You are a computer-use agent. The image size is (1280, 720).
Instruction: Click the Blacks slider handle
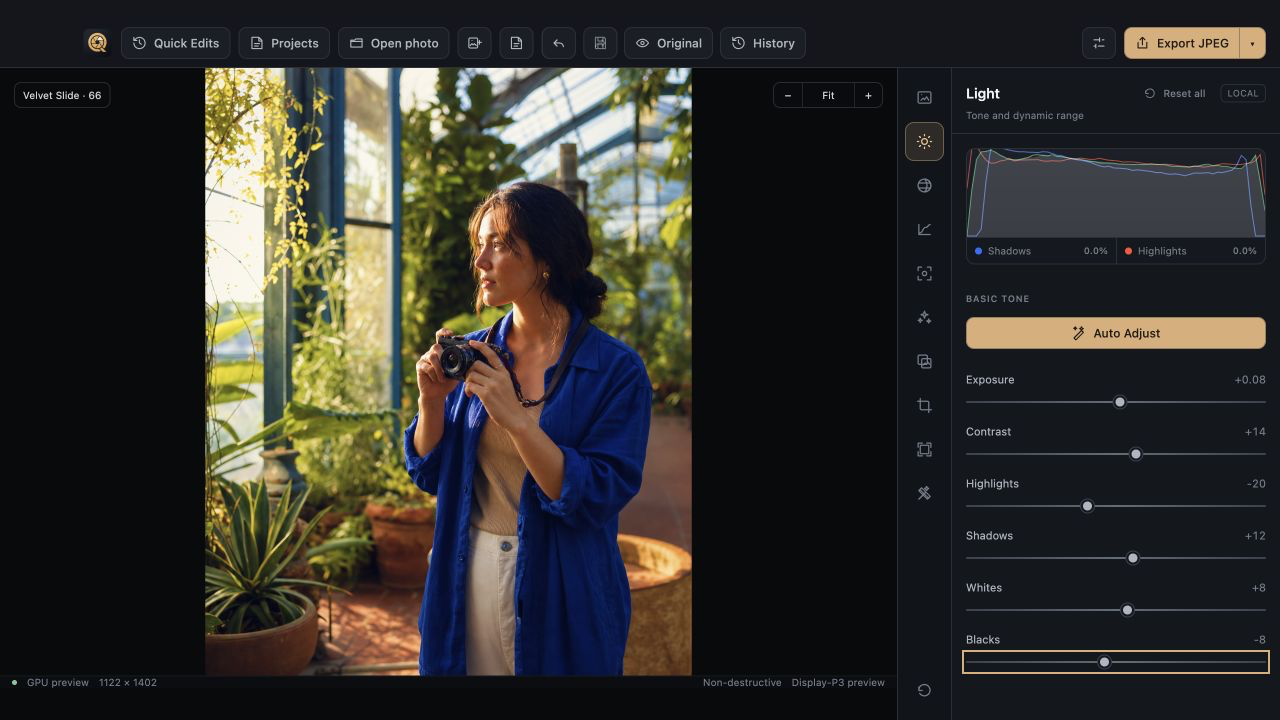[x=1105, y=662]
